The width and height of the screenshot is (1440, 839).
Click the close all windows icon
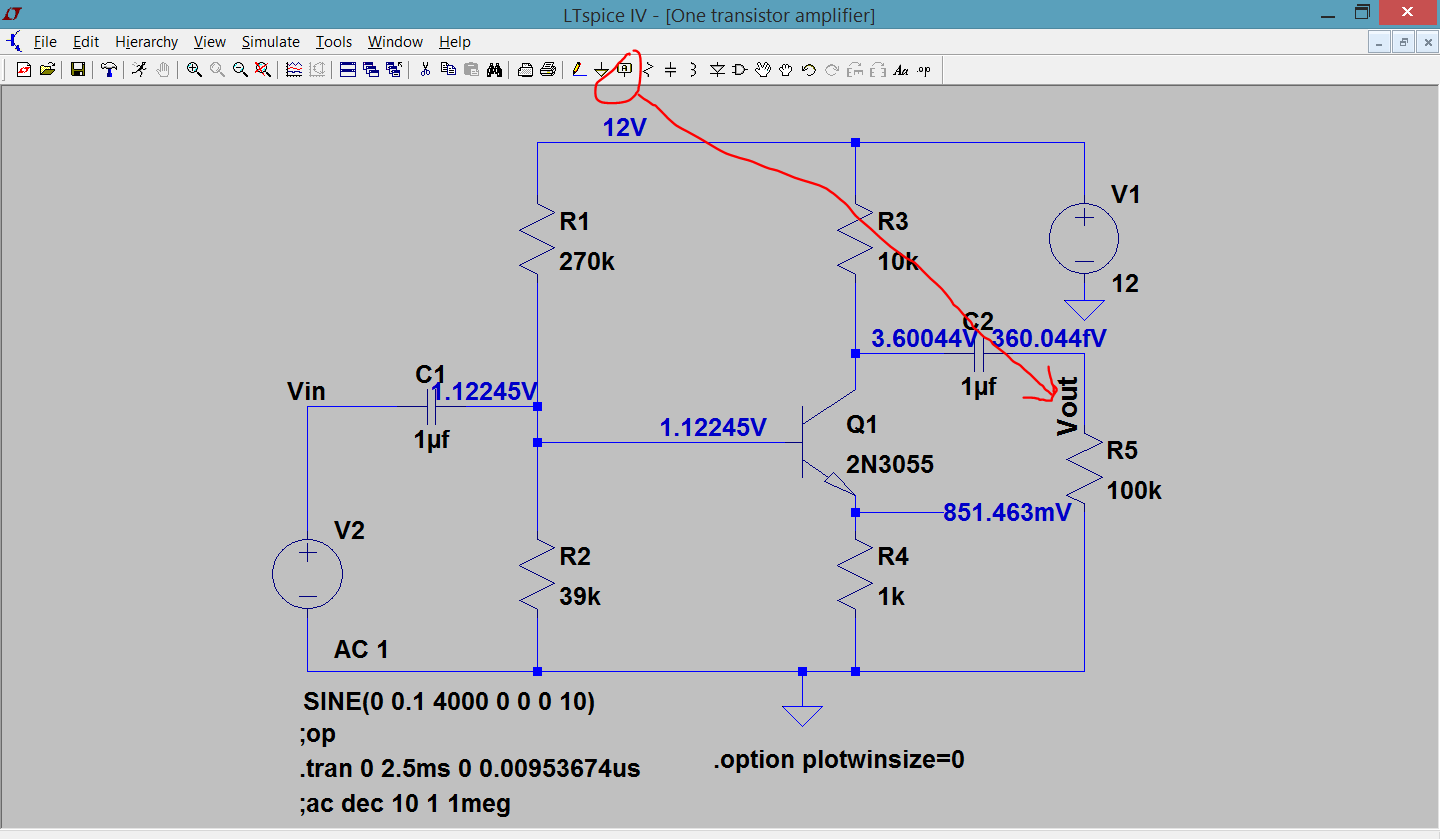(394, 70)
